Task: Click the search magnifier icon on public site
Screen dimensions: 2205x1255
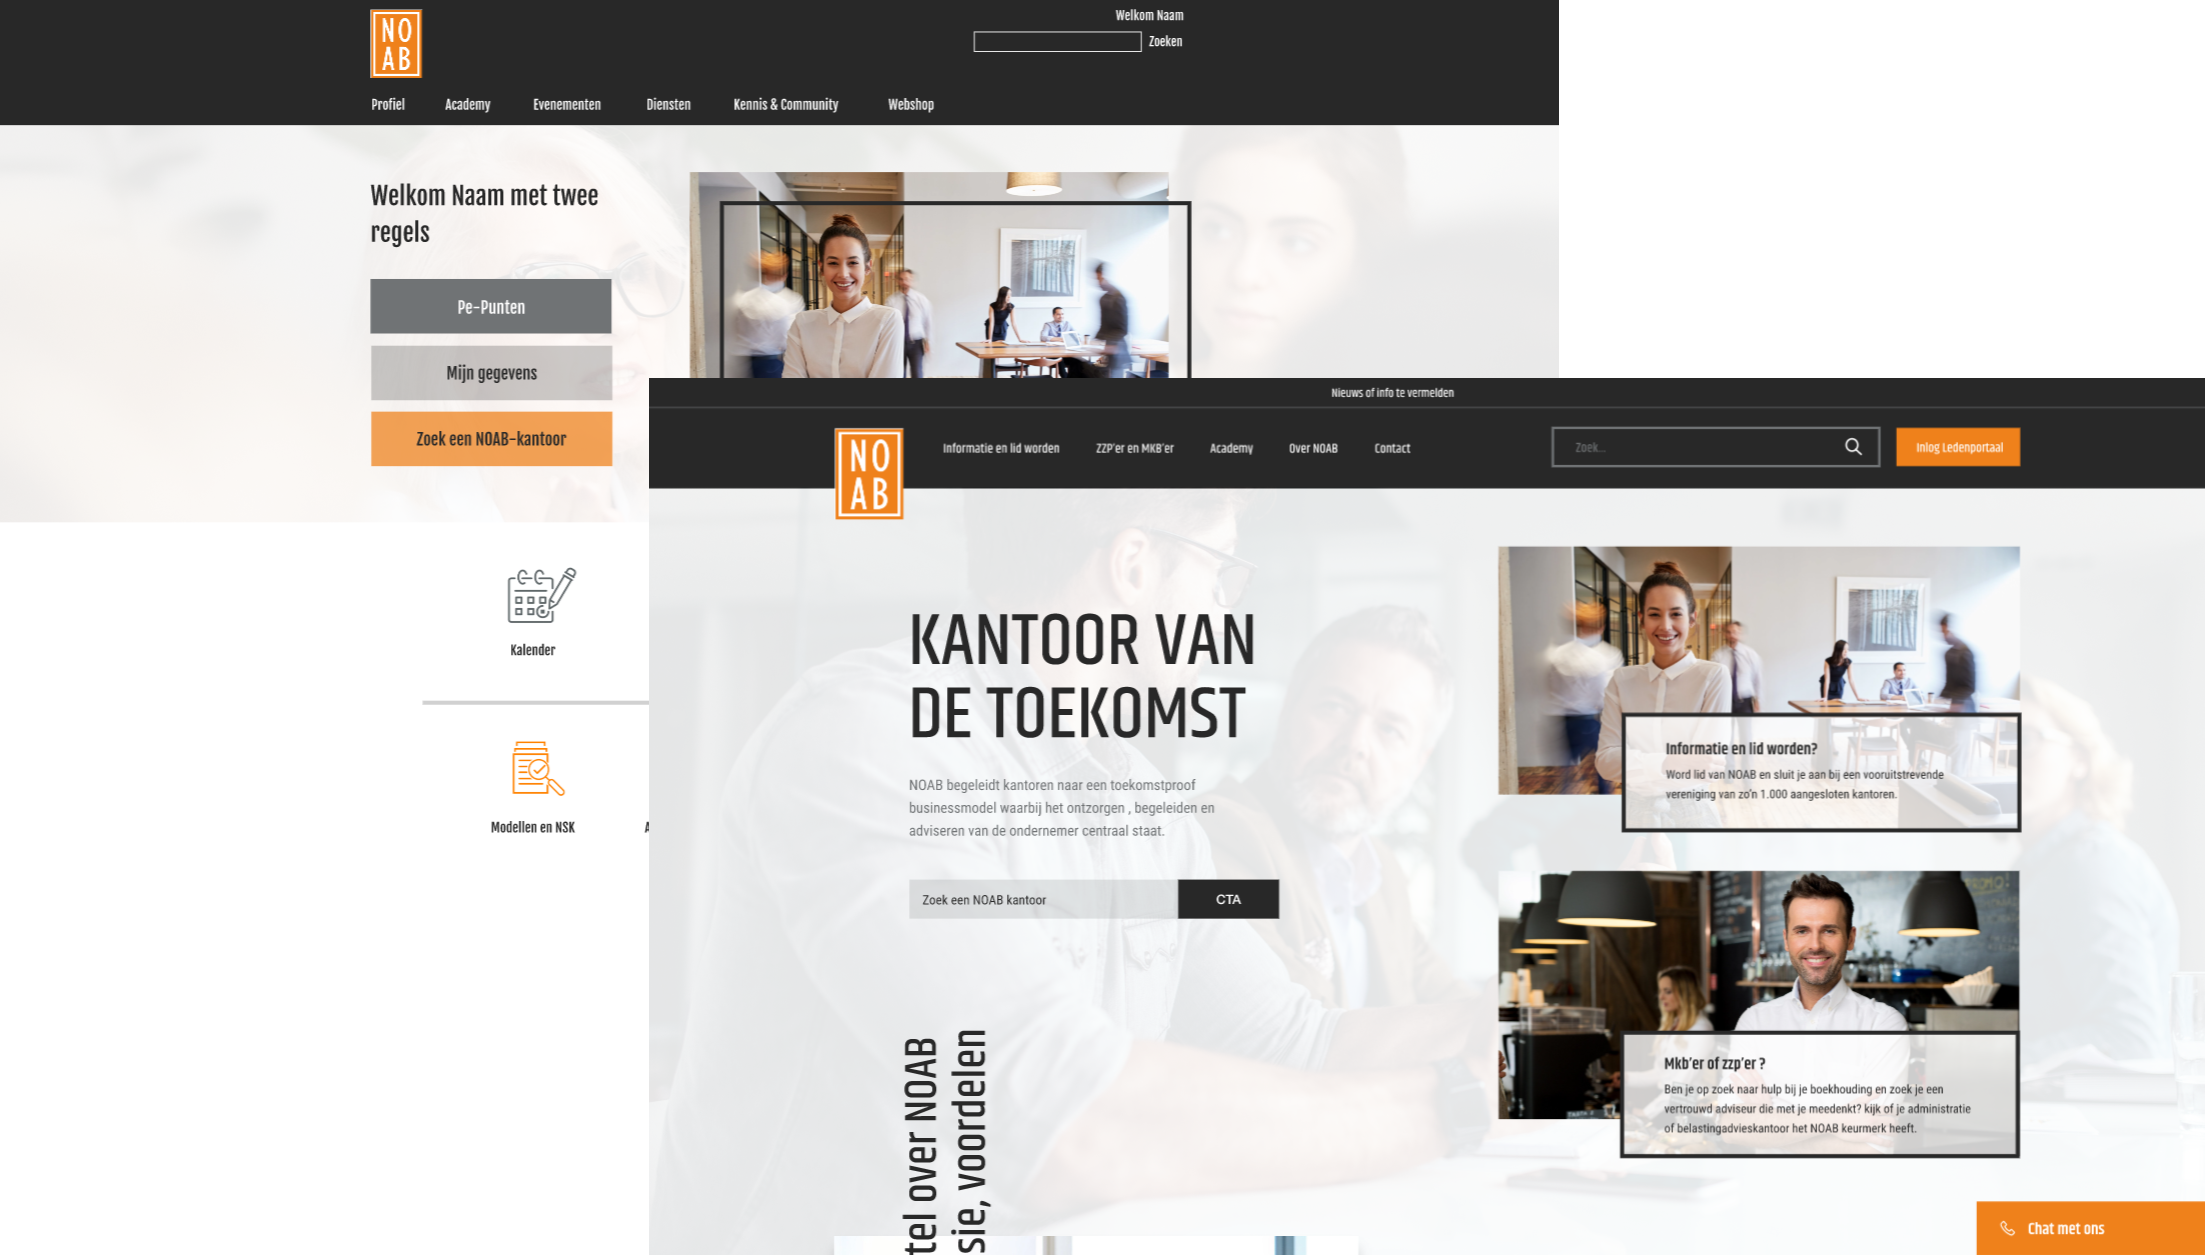Action: 1854,447
